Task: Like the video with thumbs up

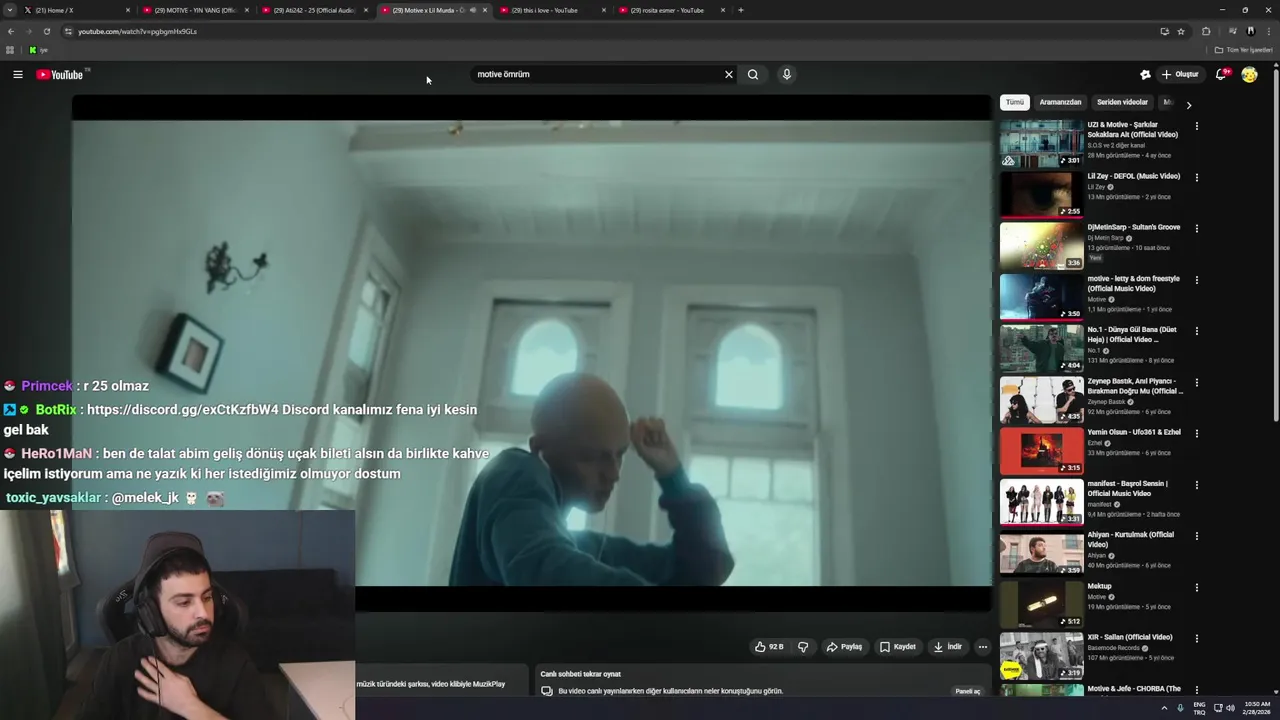Action: click(x=769, y=647)
